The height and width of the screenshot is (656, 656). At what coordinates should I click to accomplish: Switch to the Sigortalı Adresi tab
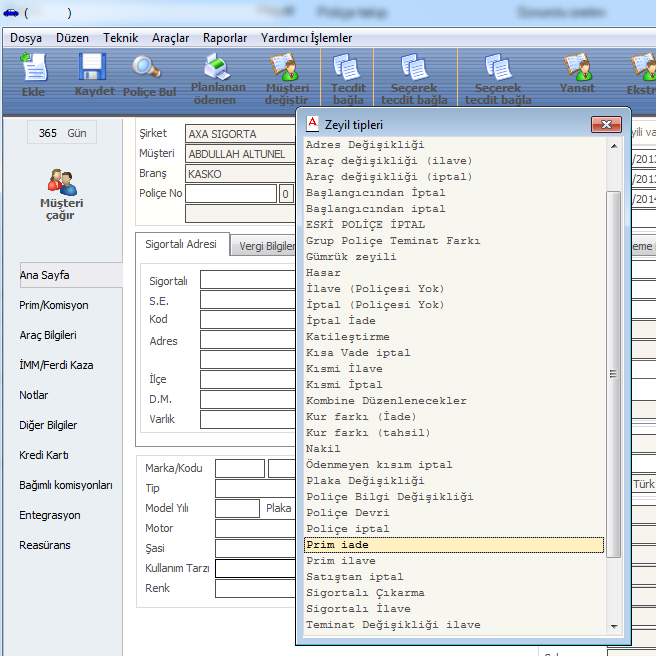click(181, 245)
